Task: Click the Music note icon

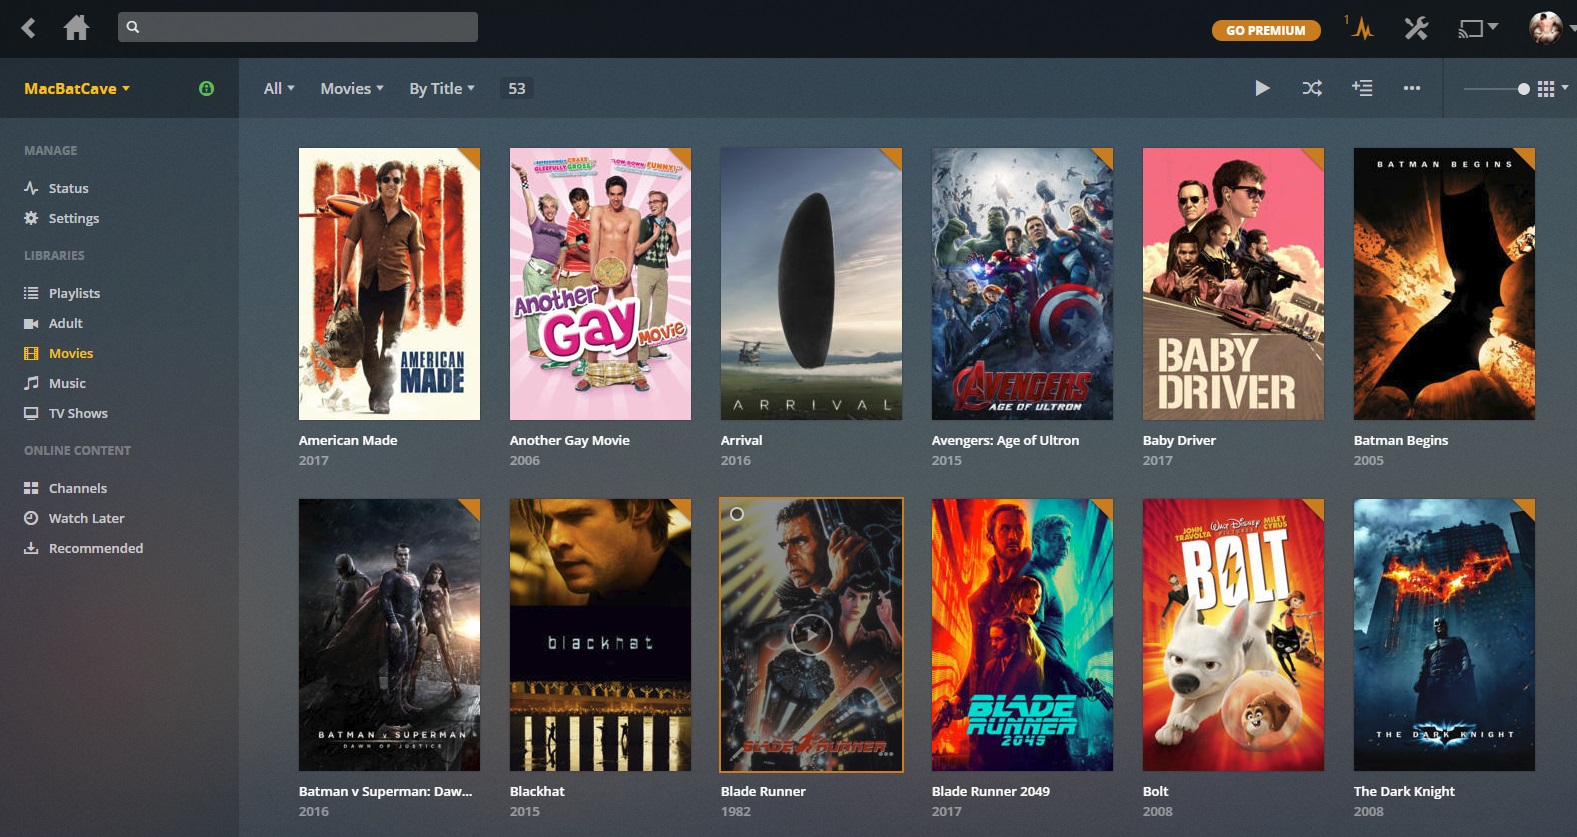Action: pyautogui.click(x=31, y=383)
